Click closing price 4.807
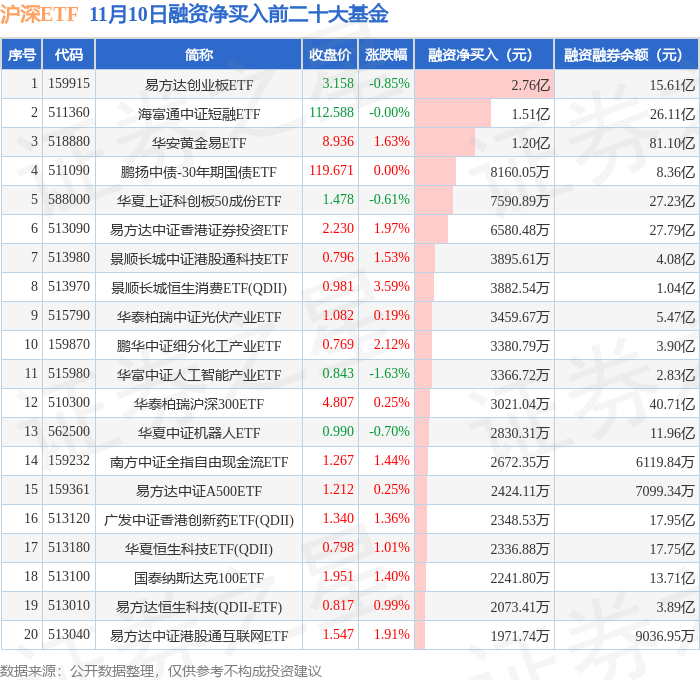700x680 pixels. (x=338, y=402)
